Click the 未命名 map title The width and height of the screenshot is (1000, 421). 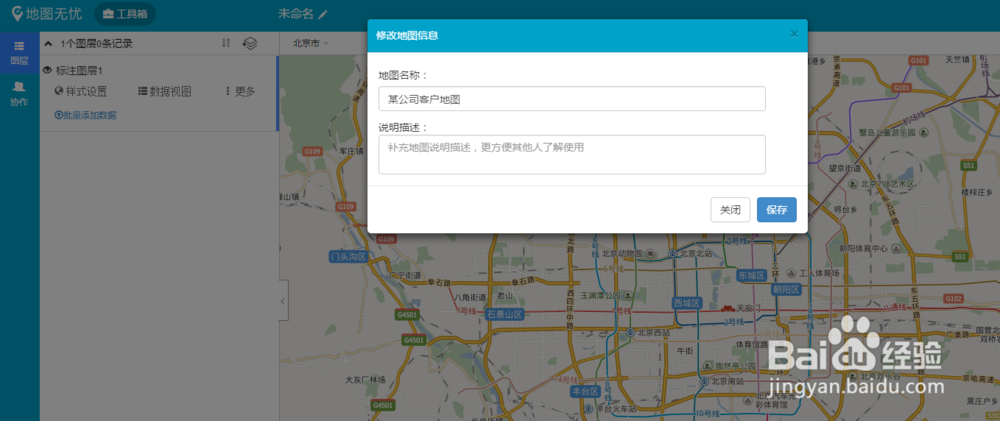coord(296,14)
